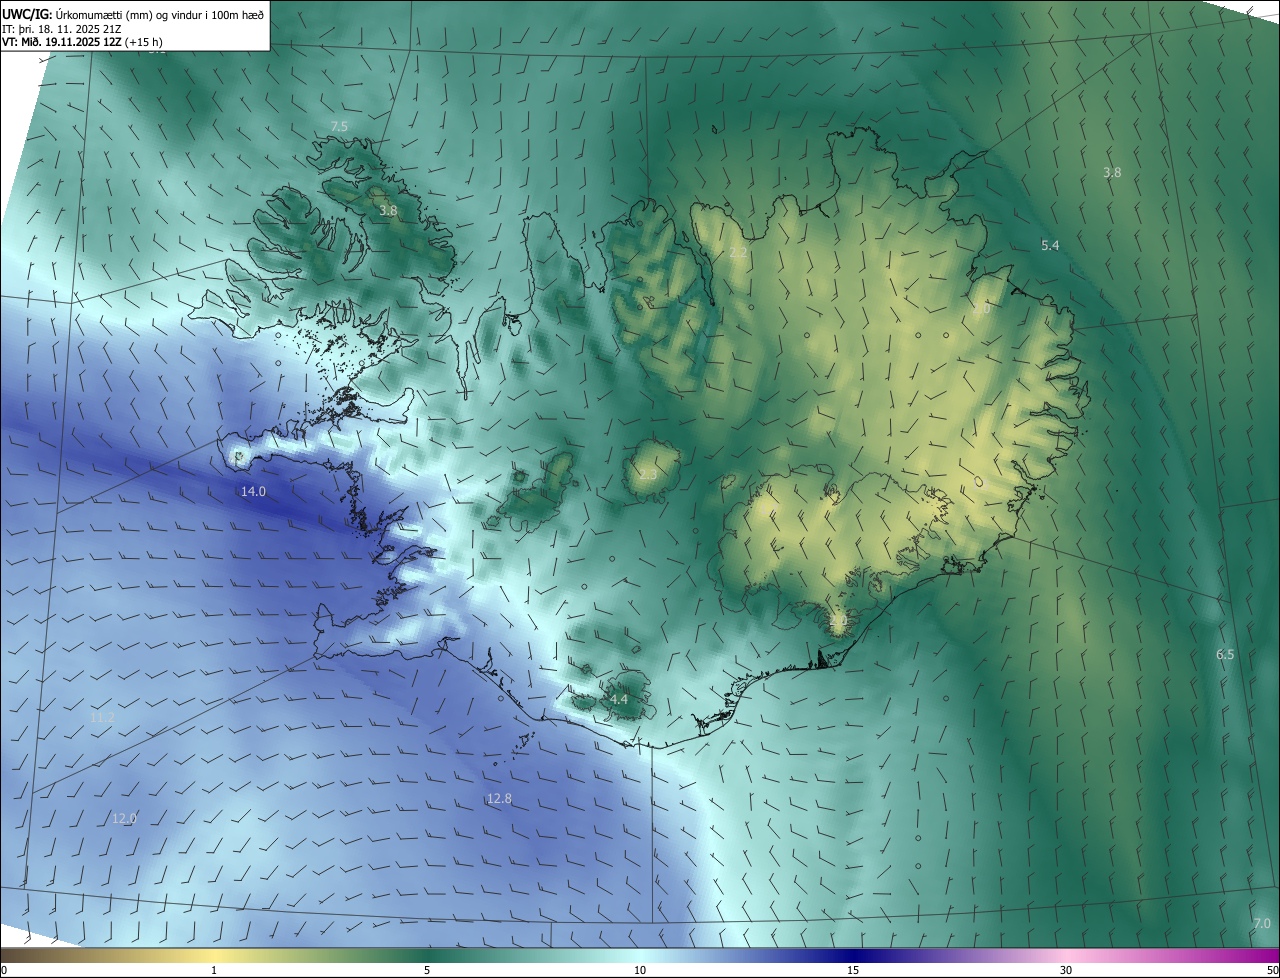Click the colorbar tick label 50
The image size is (1280, 978).
click(1272, 970)
